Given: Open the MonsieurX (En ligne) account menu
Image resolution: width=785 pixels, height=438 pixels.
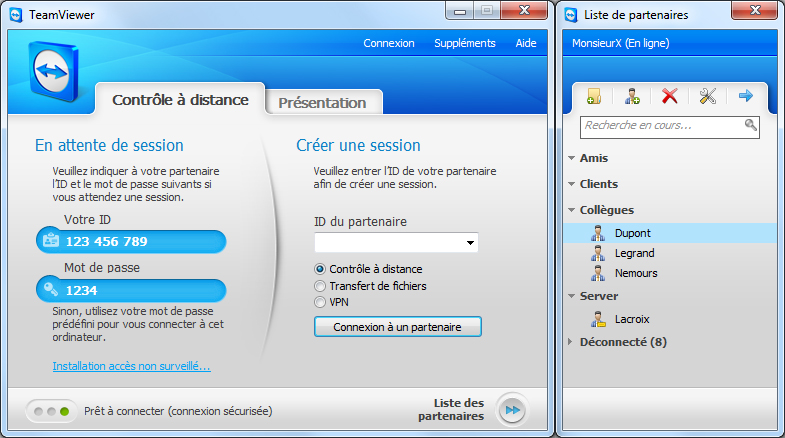Looking at the screenshot, I should [x=620, y=43].
